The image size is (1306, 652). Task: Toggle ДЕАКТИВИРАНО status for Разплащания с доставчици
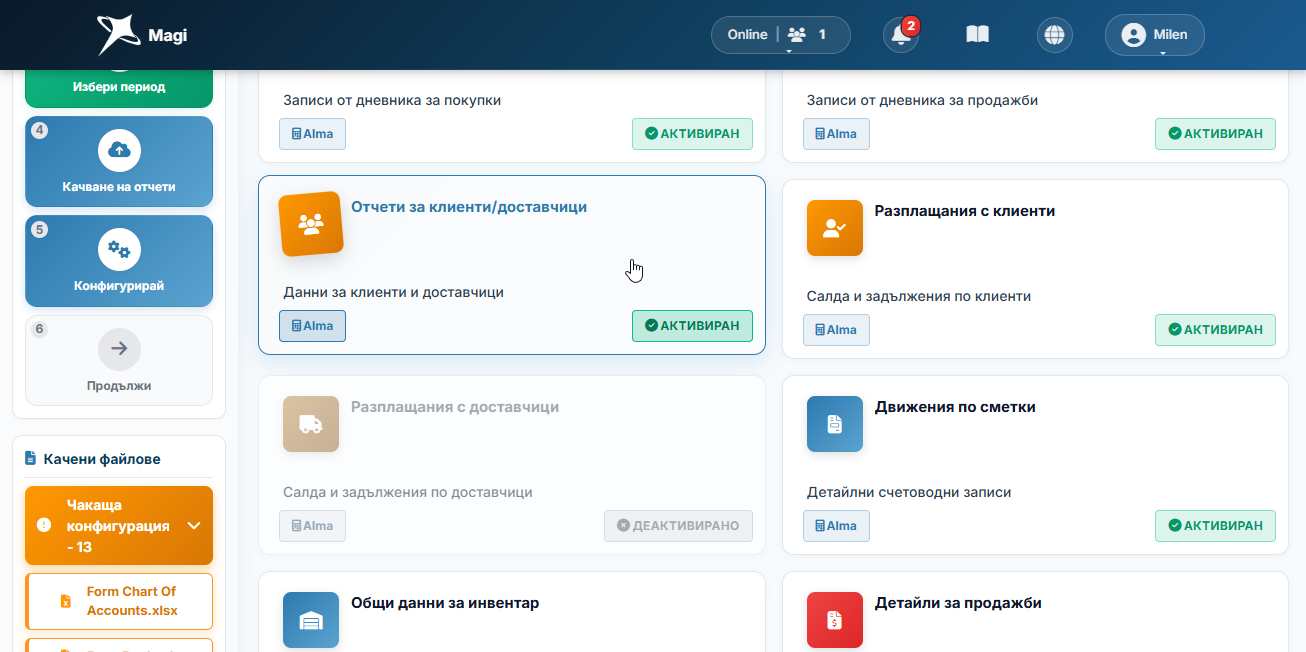point(678,526)
